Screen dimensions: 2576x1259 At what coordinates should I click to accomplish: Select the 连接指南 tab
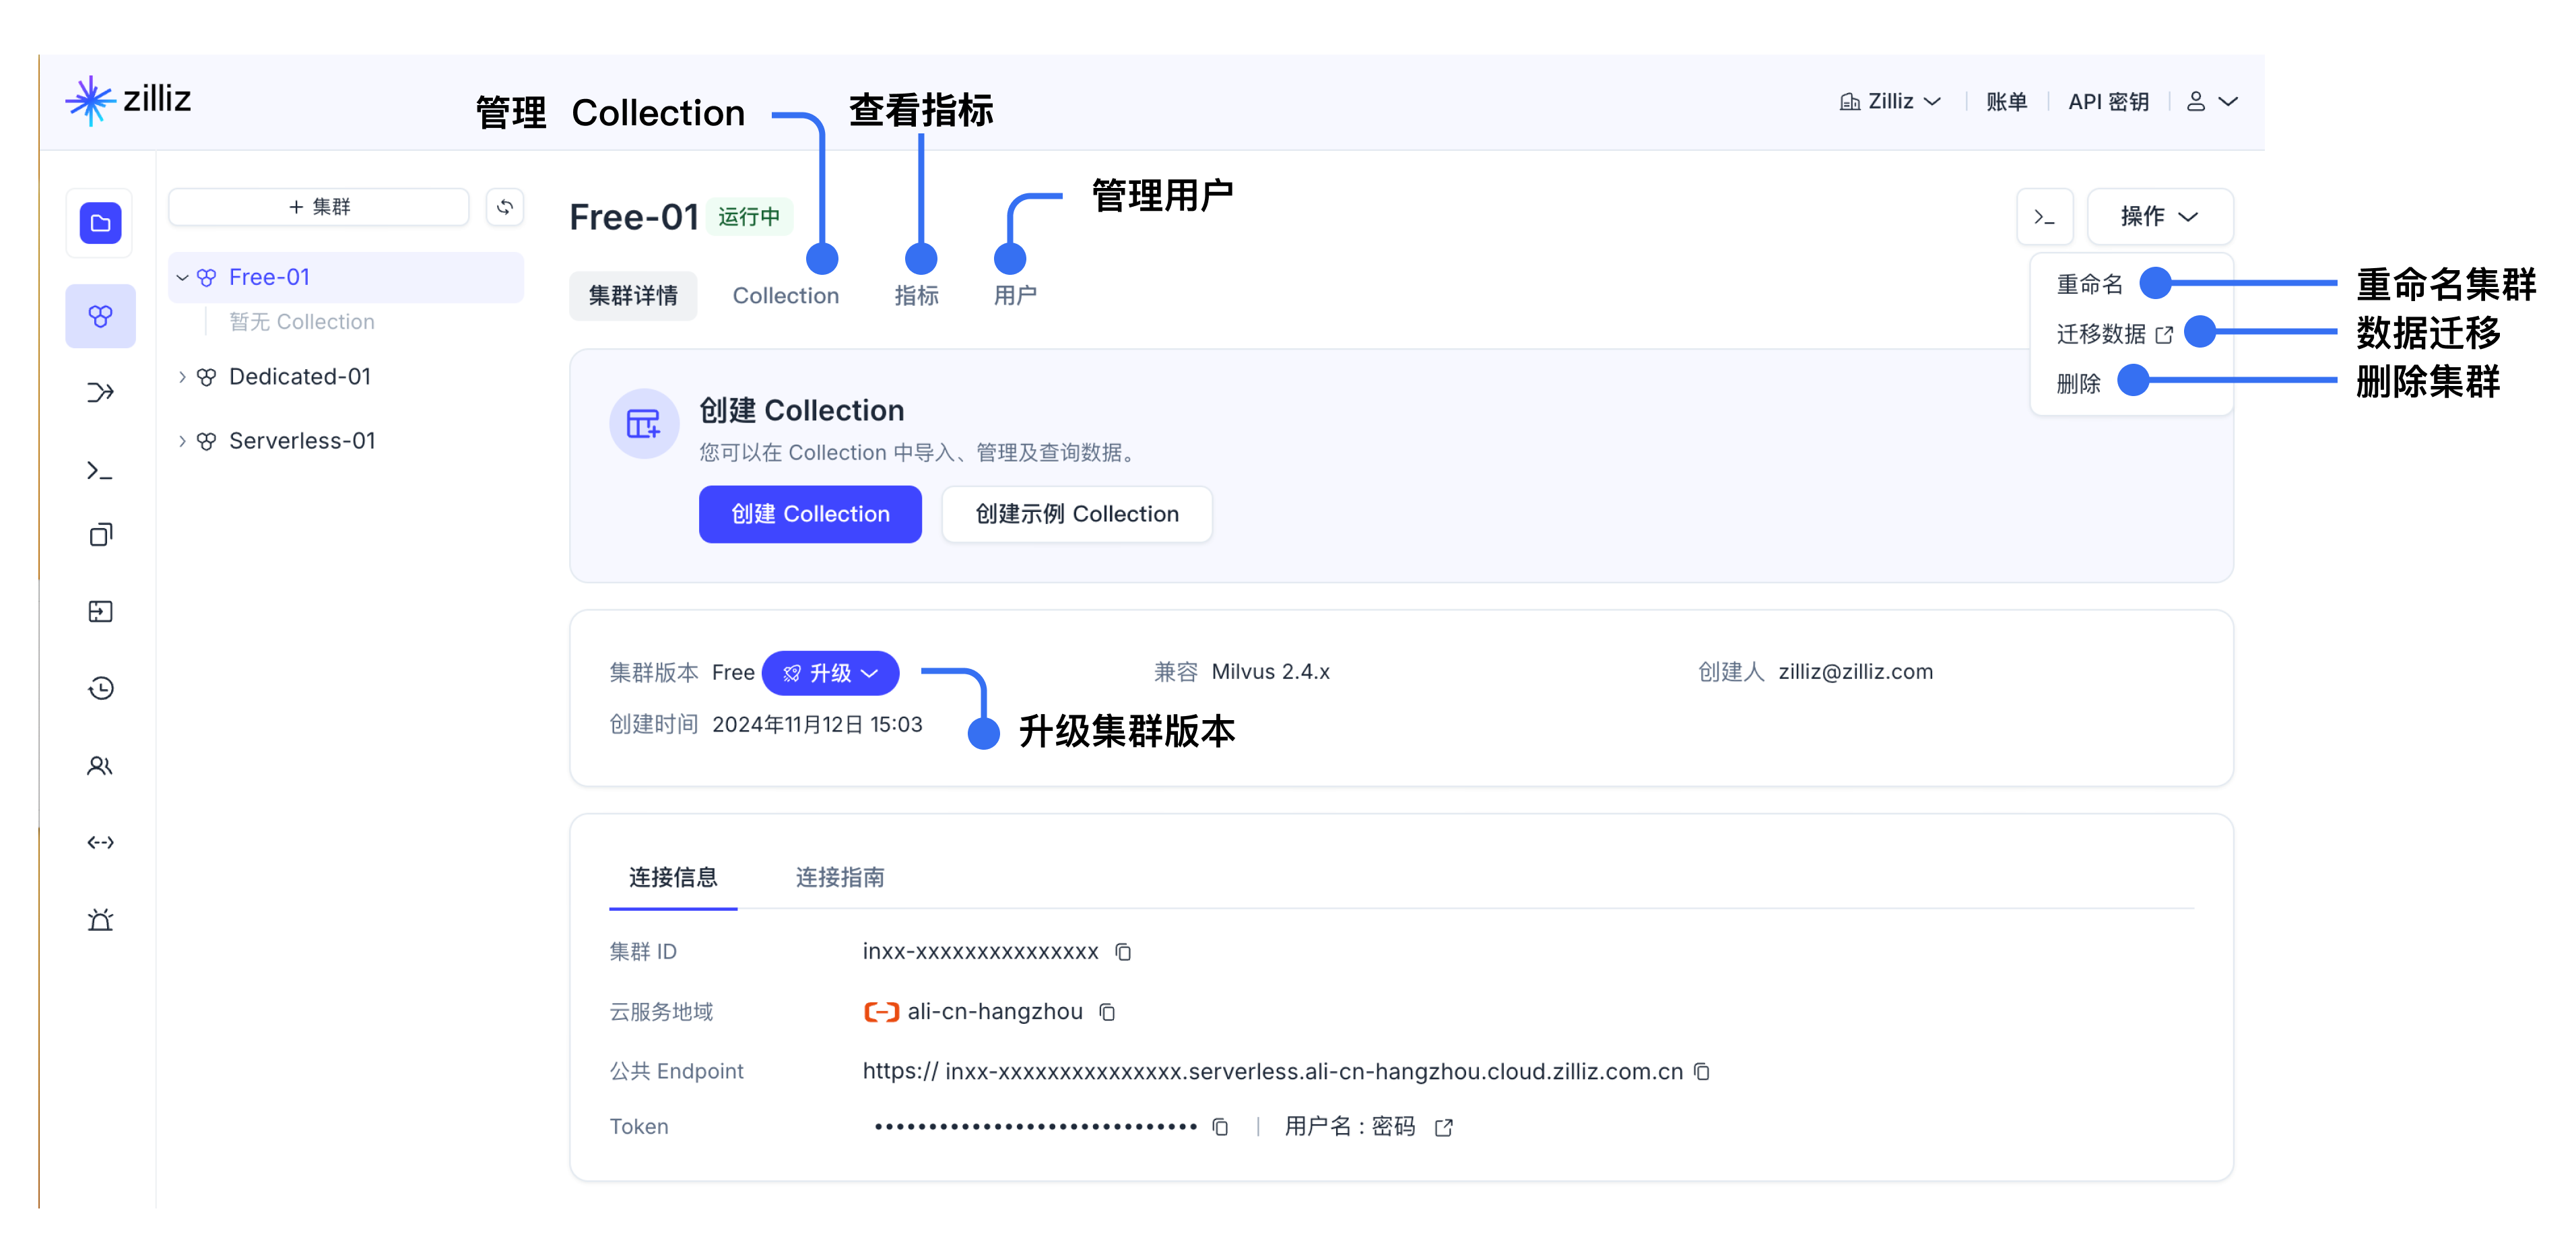point(840,877)
